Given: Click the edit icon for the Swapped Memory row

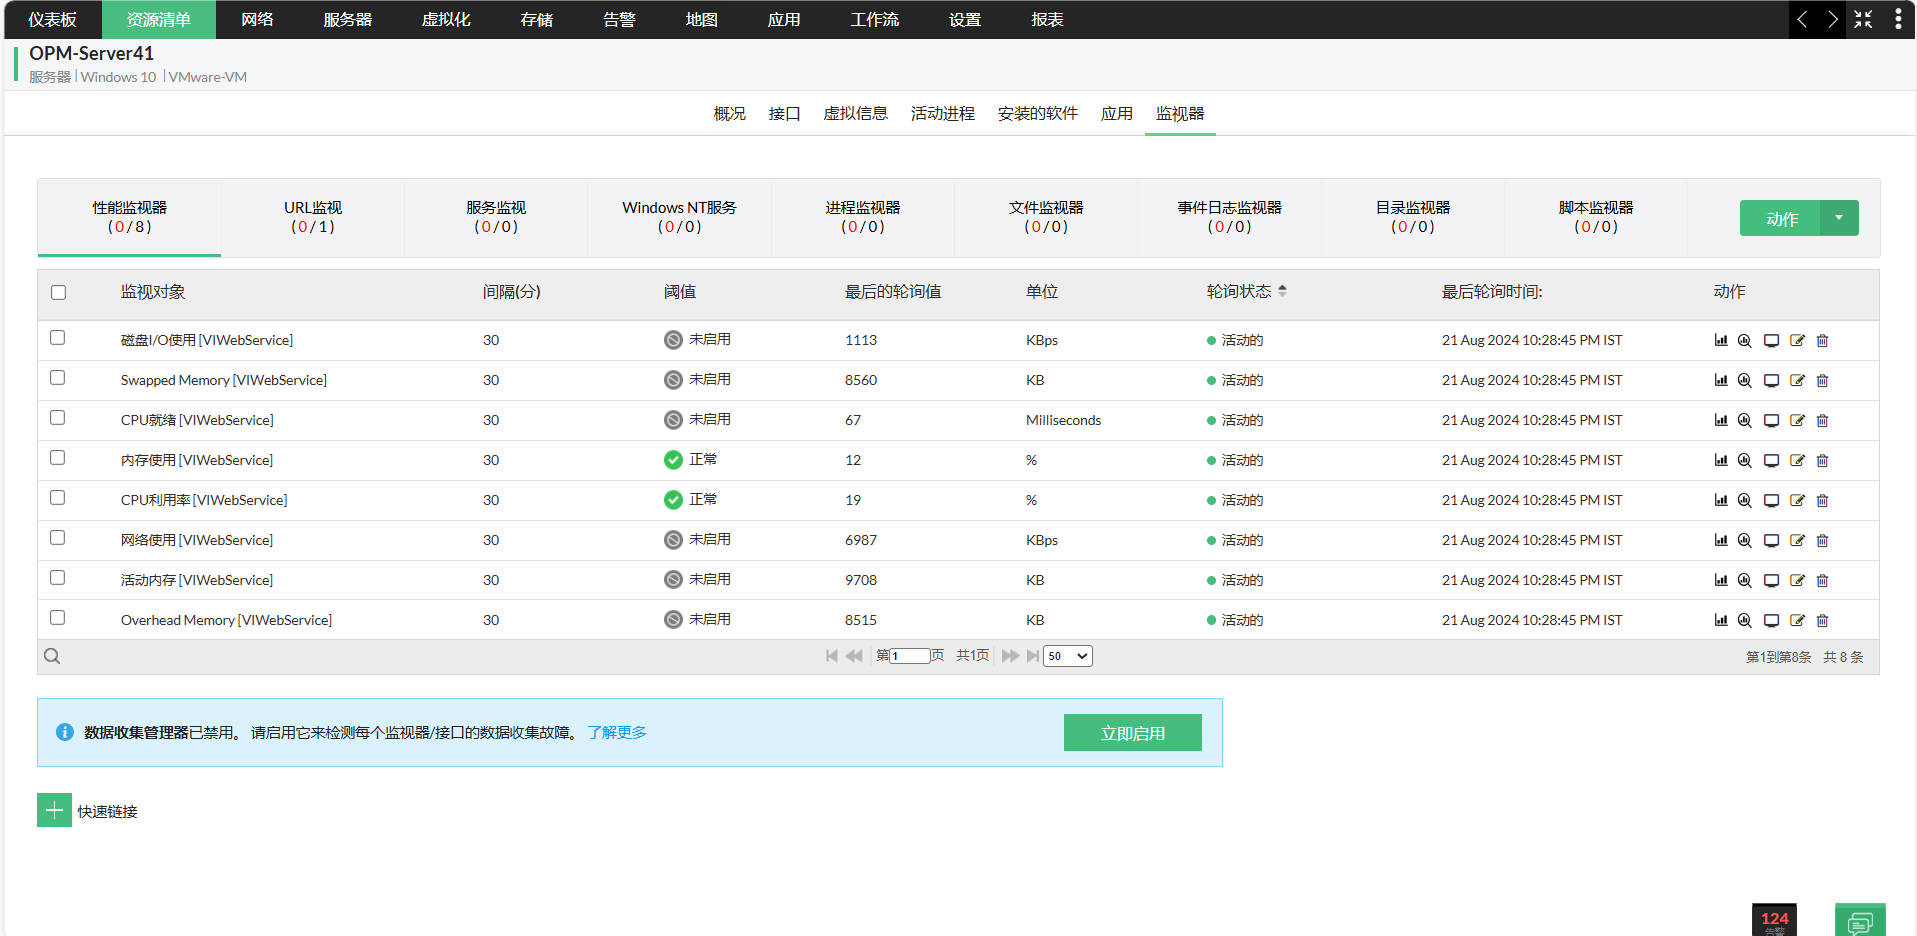Looking at the screenshot, I should click(x=1797, y=380).
